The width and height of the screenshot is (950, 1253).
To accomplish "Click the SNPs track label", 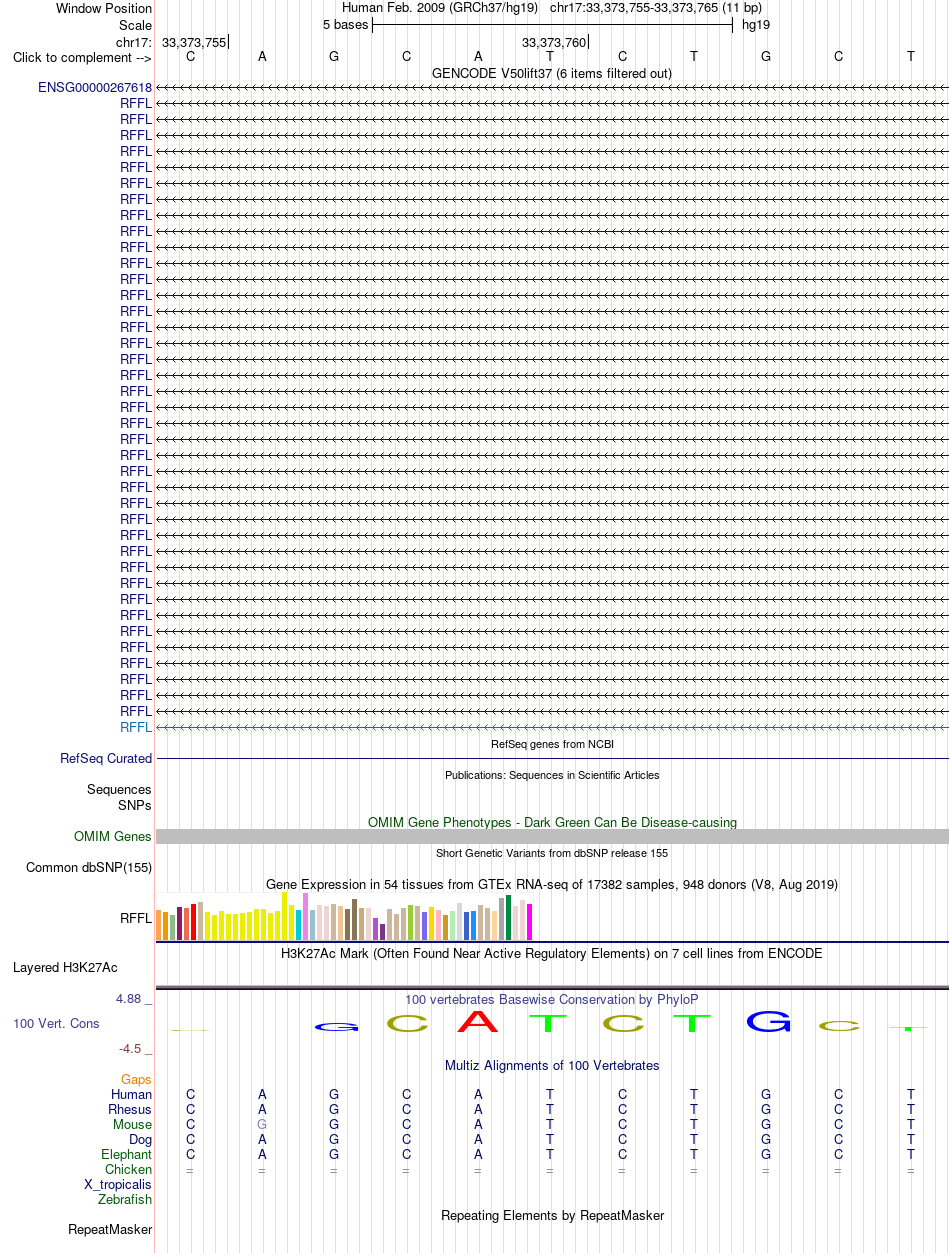I will pyautogui.click(x=135, y=805).
